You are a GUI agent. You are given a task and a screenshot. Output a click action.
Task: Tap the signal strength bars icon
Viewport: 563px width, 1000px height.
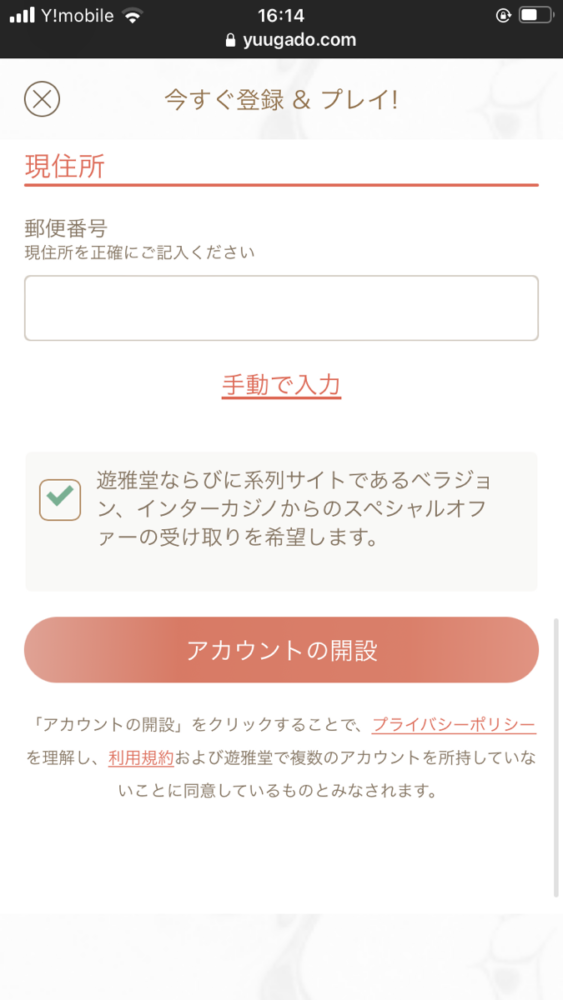click(22, 15)
